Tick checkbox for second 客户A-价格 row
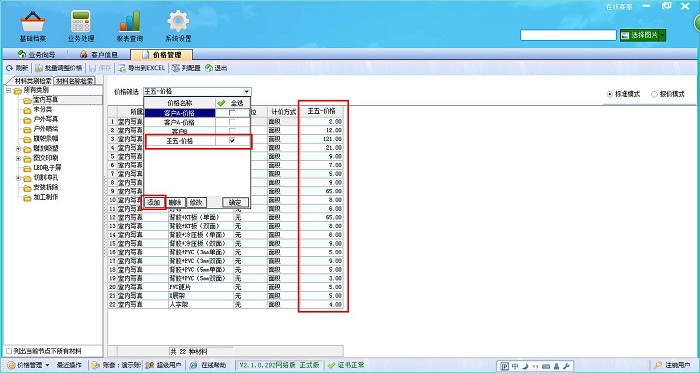This screenshot has width=700, height=373. pos(232,122)
